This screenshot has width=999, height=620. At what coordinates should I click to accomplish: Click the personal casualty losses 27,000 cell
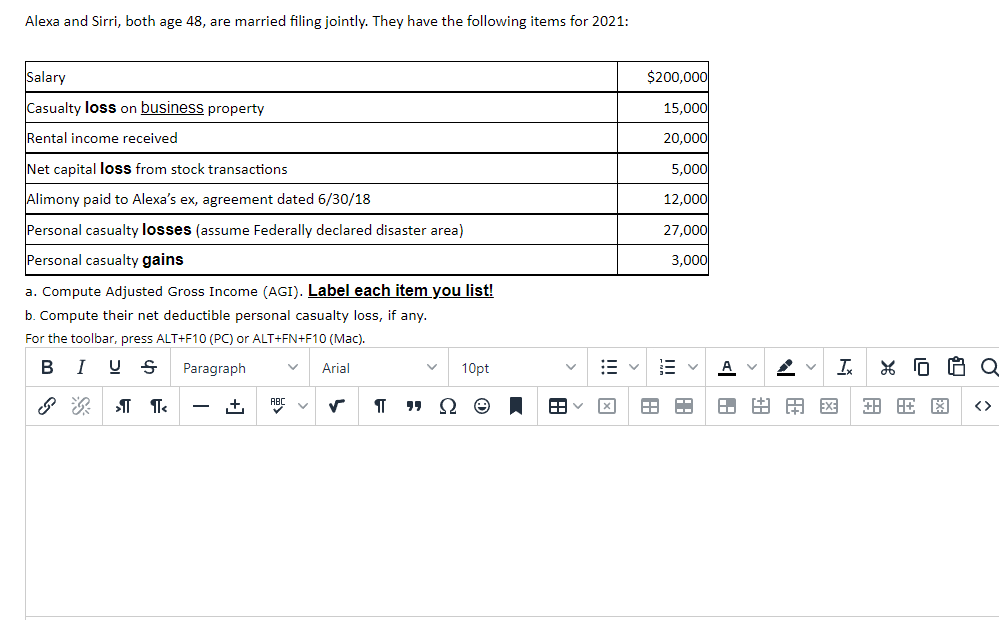point(663,229)
